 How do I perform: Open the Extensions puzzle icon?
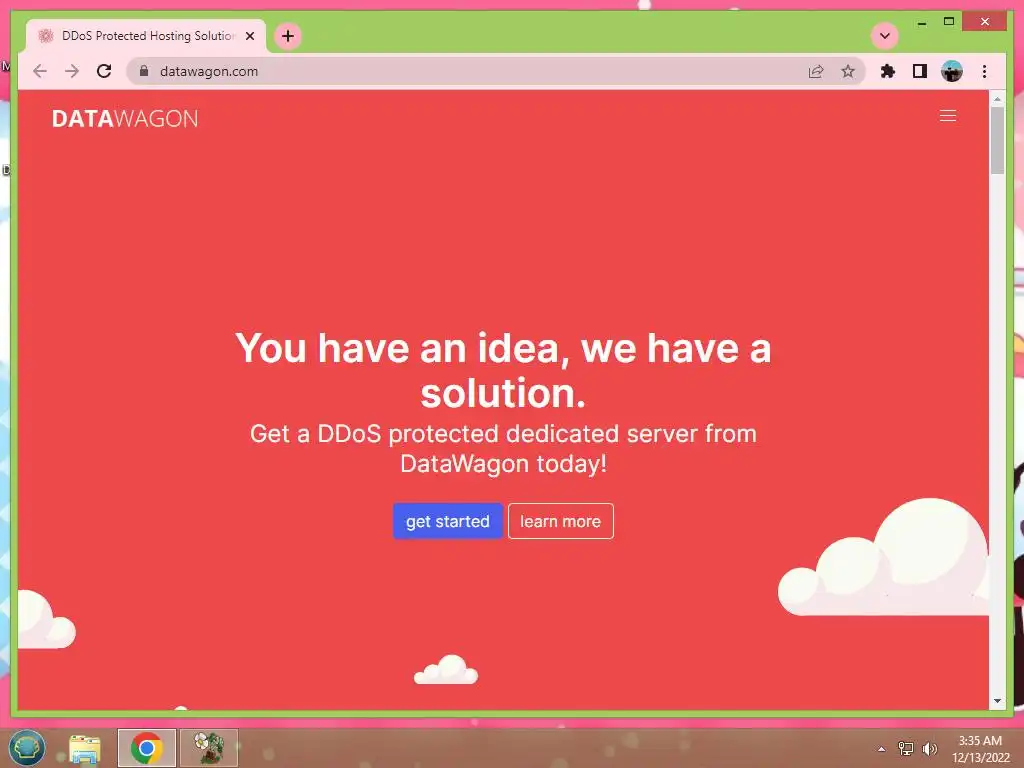[888, 71]
